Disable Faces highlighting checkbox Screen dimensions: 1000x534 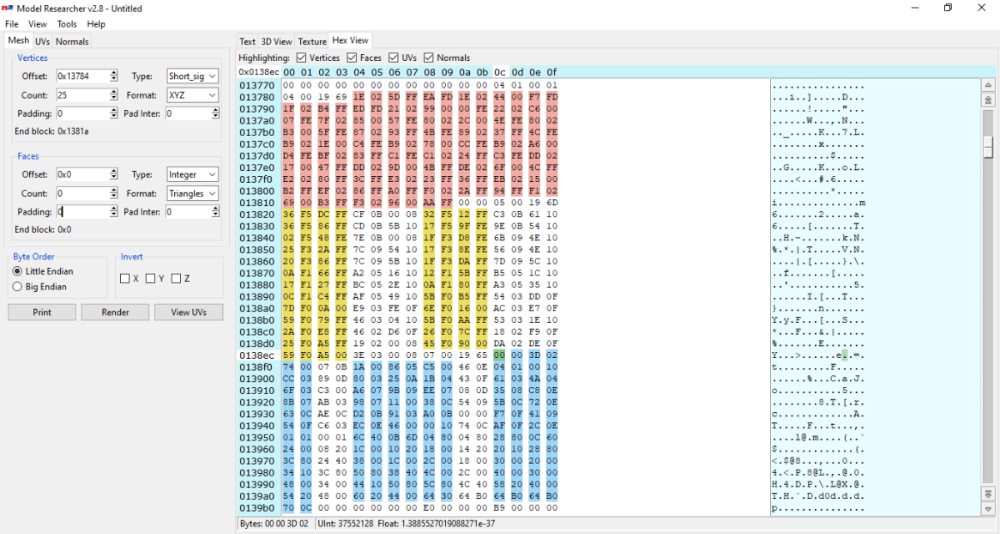pos(352,58)
